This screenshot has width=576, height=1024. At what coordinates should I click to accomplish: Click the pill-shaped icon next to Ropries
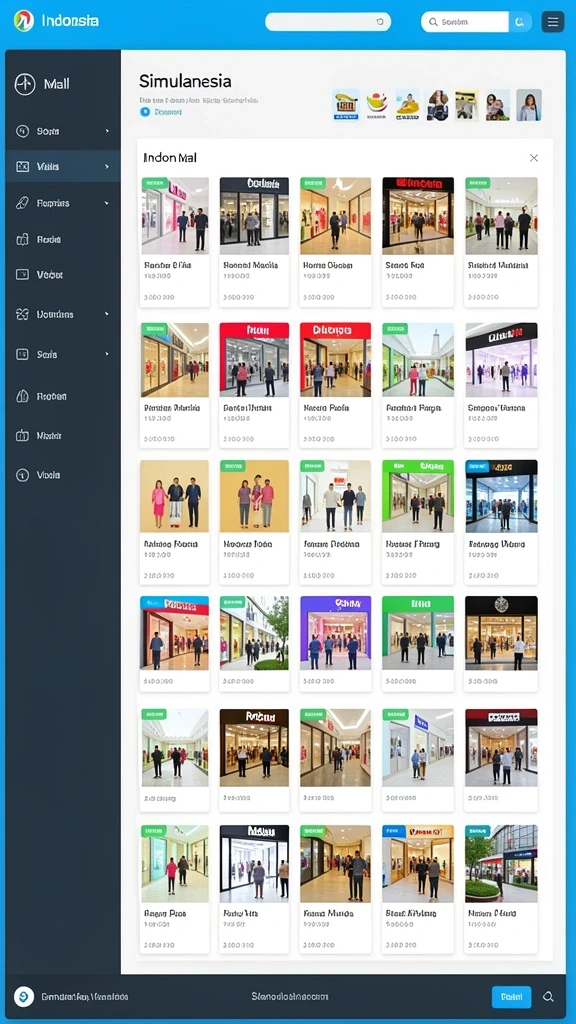(x=22, y=203)
